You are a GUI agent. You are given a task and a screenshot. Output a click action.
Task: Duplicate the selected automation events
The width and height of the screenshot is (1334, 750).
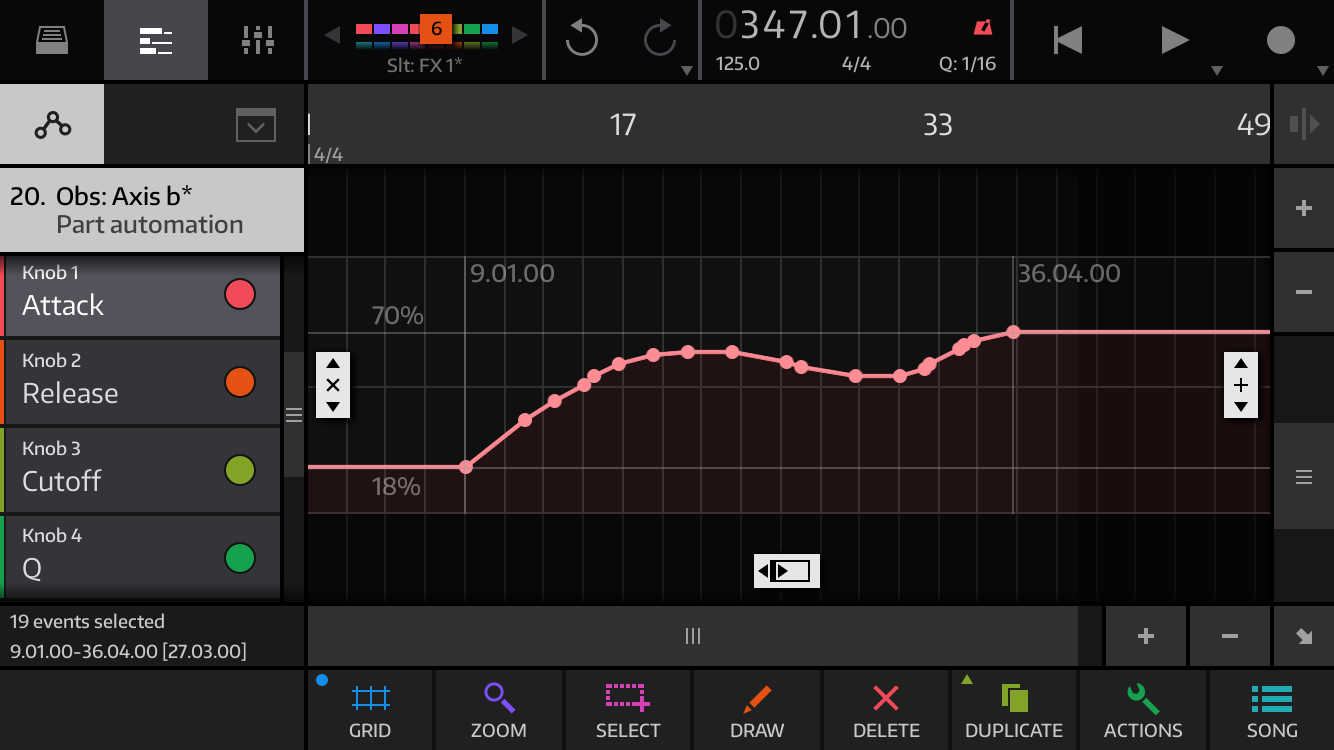point(1013,710)
